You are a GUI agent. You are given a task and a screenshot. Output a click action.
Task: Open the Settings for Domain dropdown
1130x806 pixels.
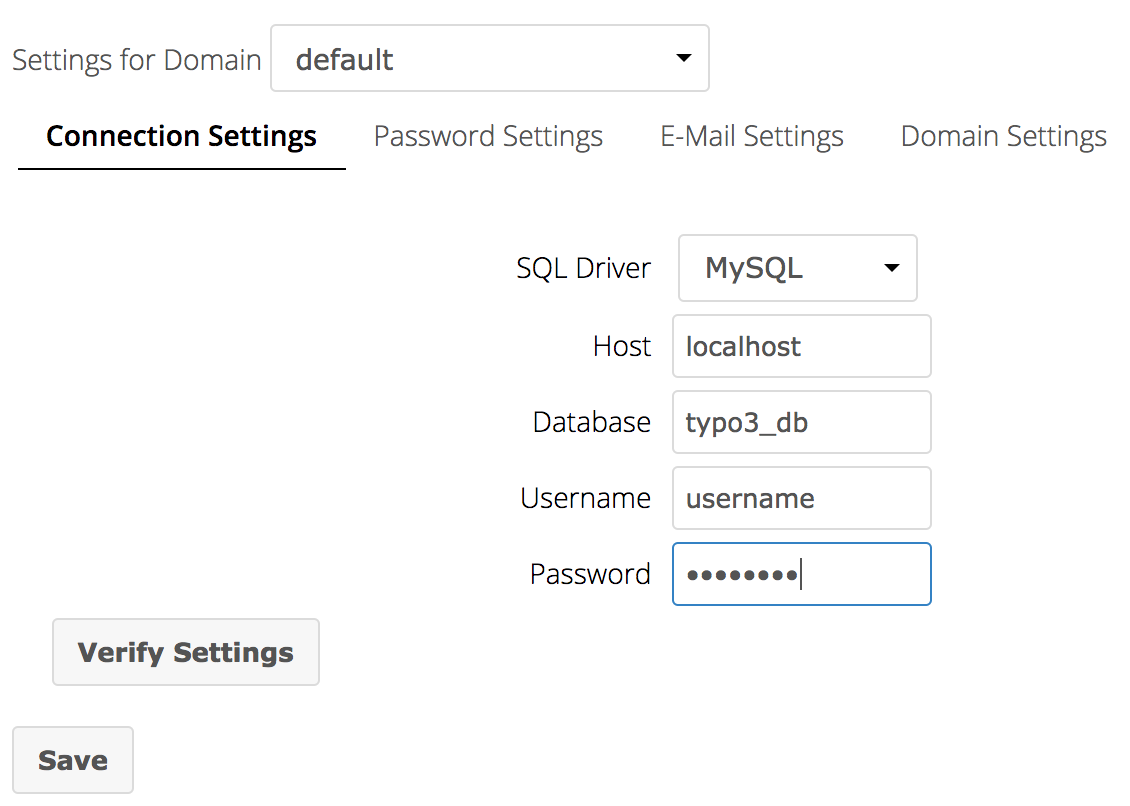click(x=489, y=59)
